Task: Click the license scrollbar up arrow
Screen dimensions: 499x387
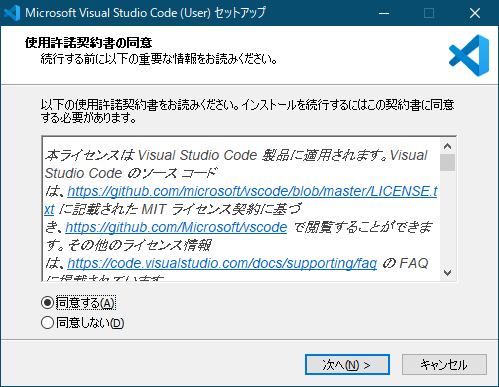Action: (447, 146)
